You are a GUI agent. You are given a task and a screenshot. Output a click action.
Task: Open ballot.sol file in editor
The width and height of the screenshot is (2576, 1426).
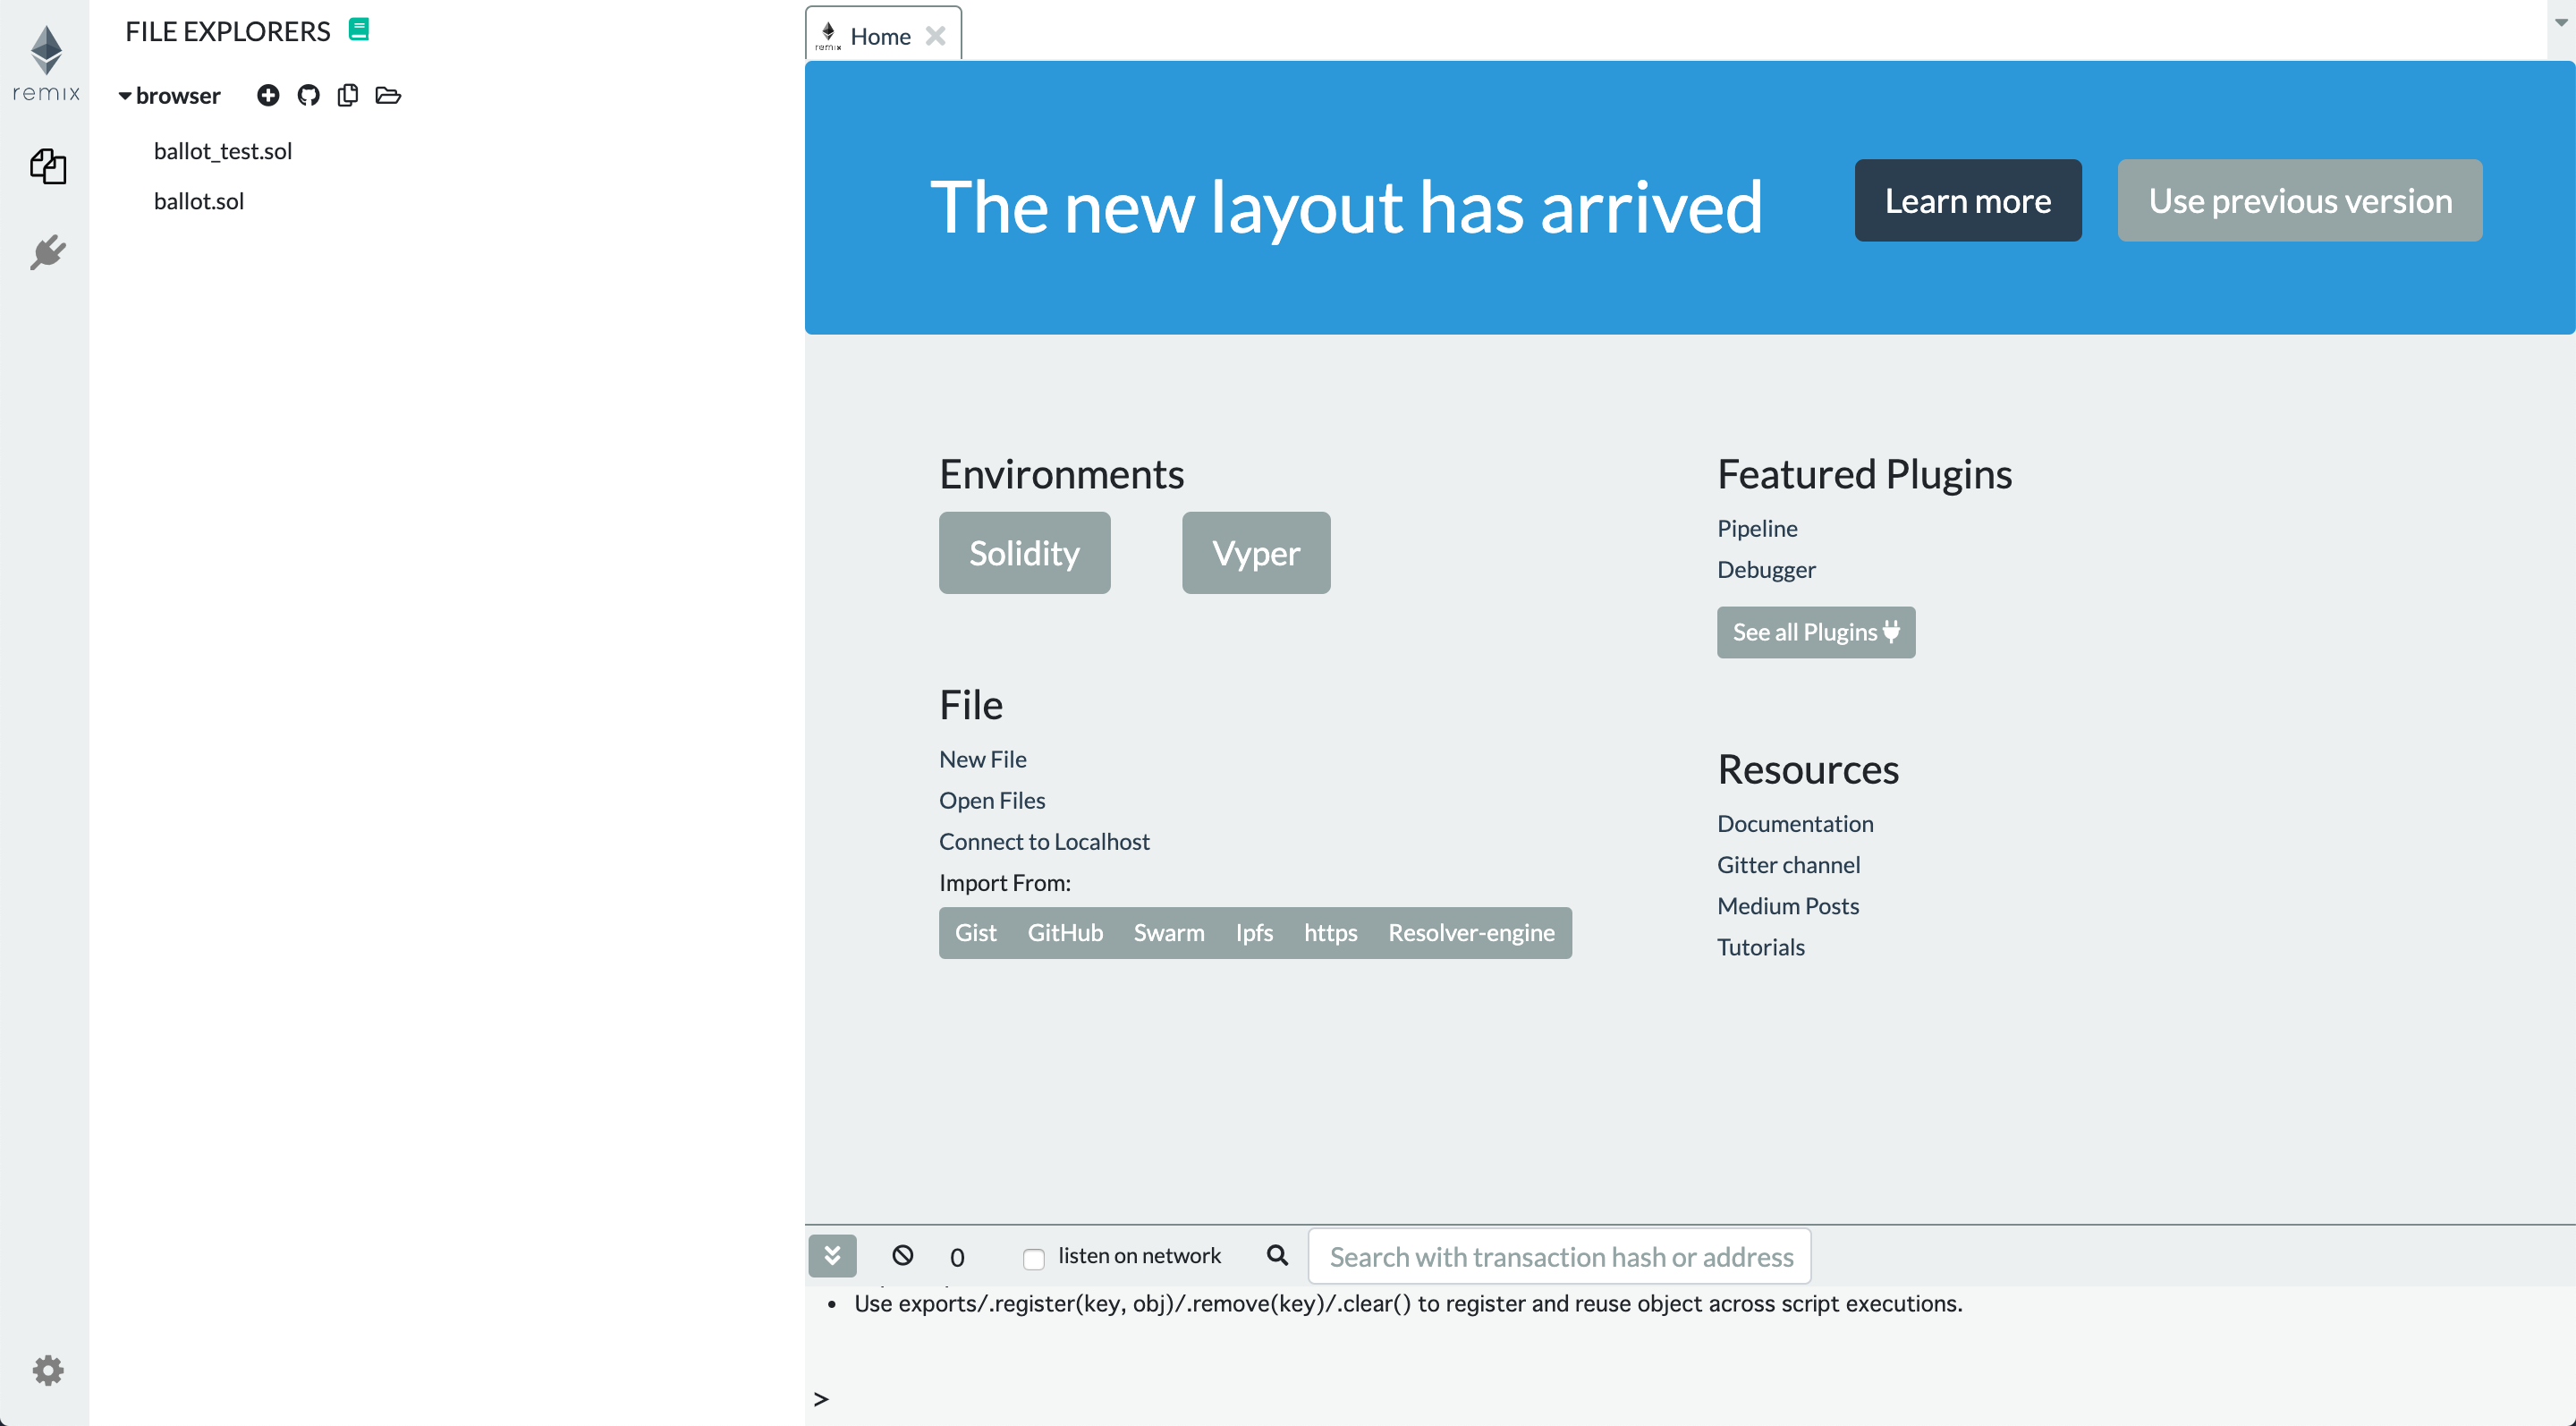(x=199, y=200)
